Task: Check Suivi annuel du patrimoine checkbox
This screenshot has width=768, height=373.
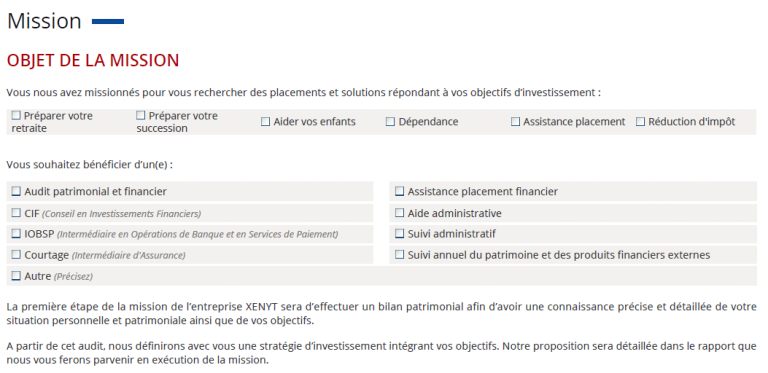Action: tap(400, 255)
